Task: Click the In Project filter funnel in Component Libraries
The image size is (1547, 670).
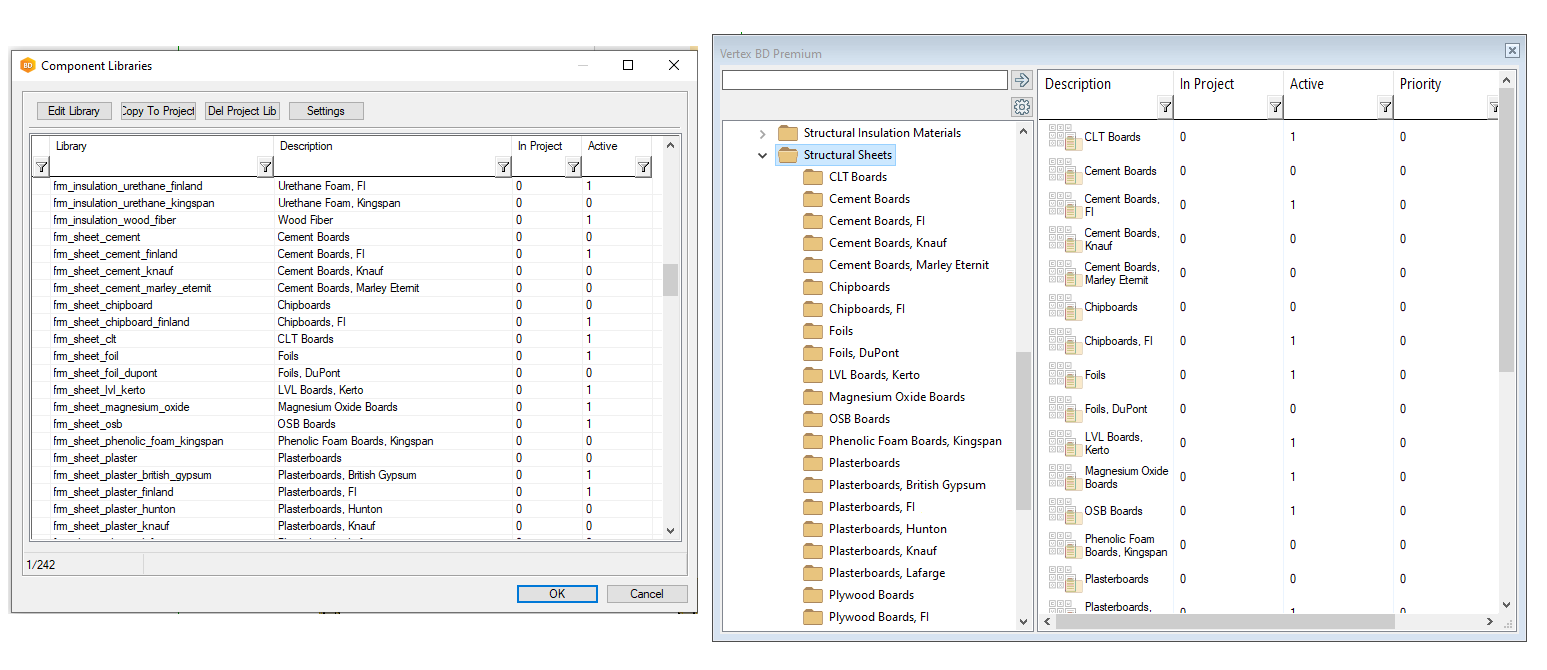Action: tap(573, 167)
